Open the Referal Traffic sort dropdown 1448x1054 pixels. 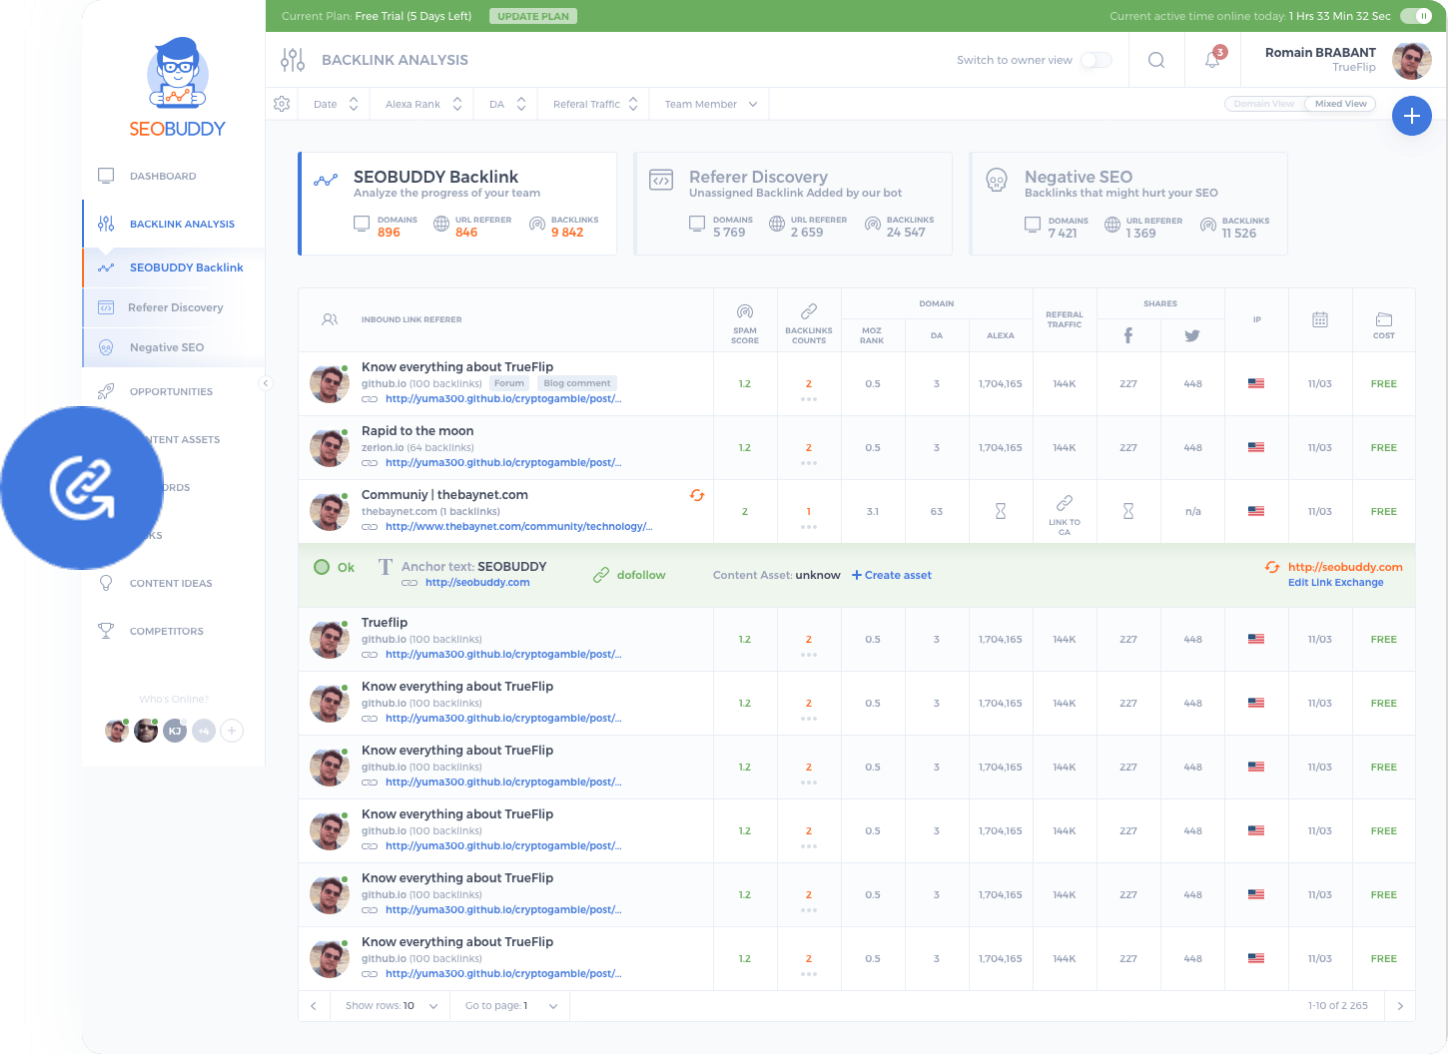tap(595, 104)
